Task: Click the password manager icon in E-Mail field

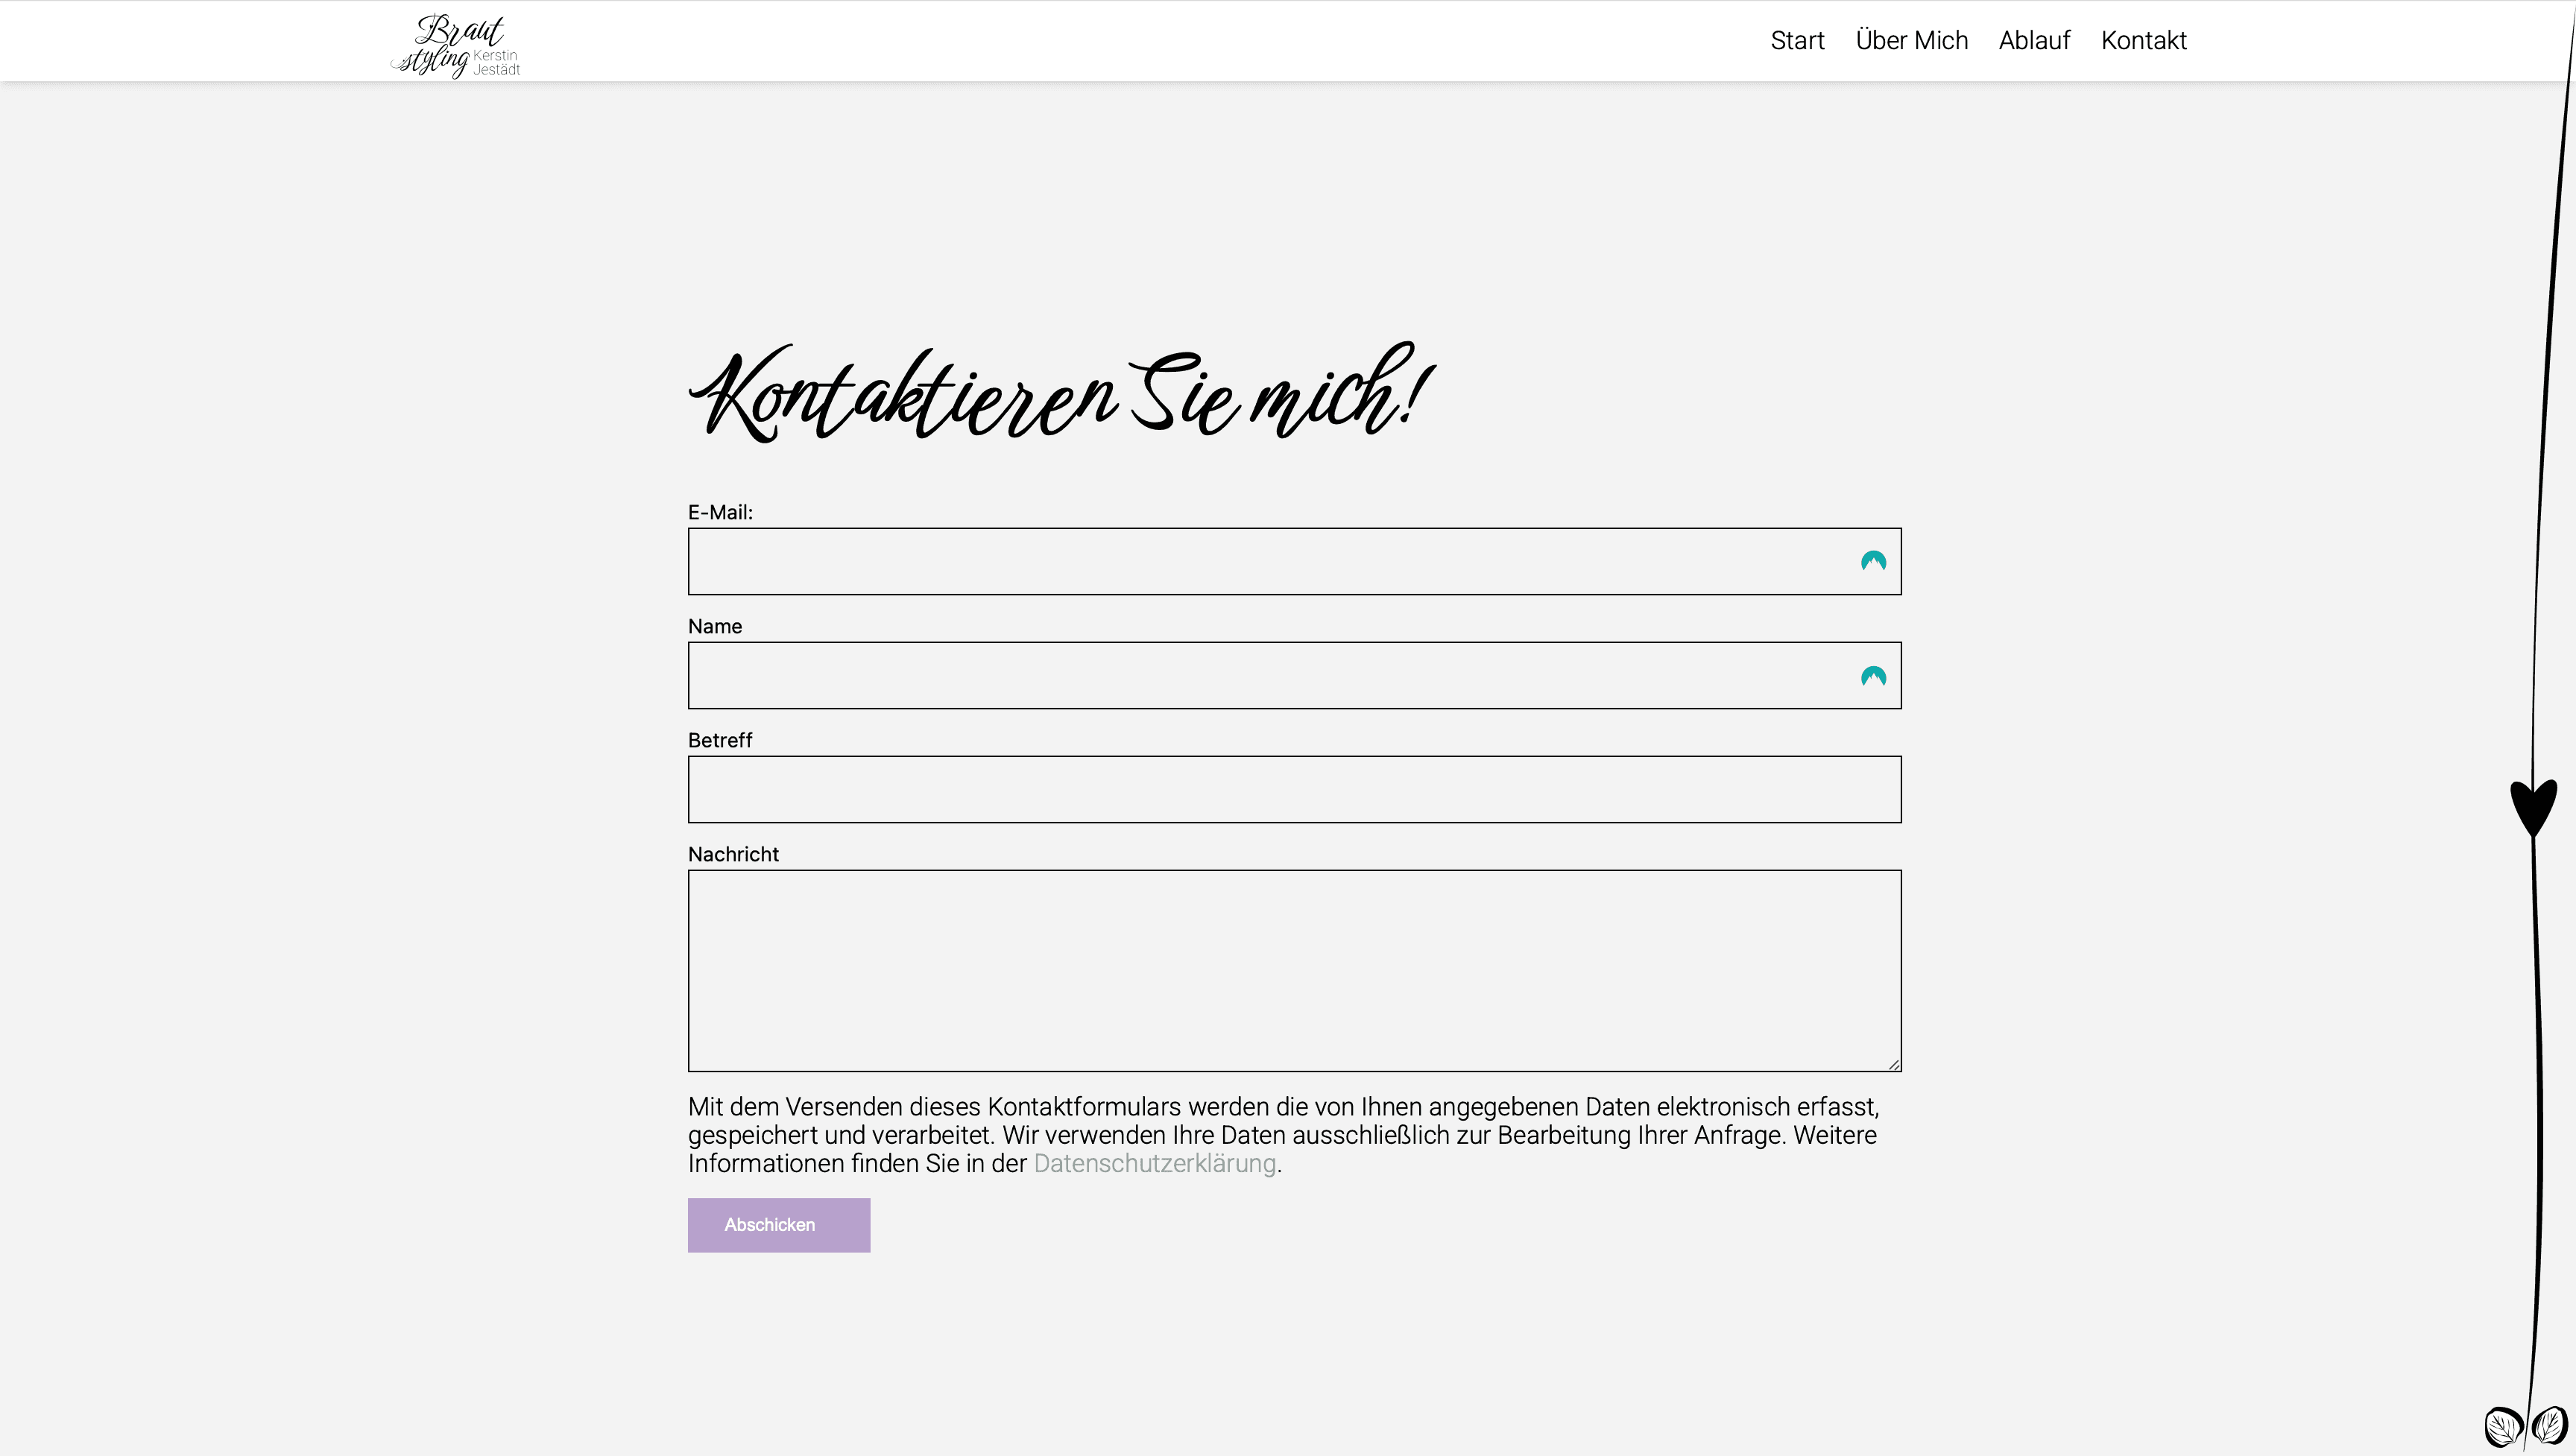Action: coord(1873,562)
